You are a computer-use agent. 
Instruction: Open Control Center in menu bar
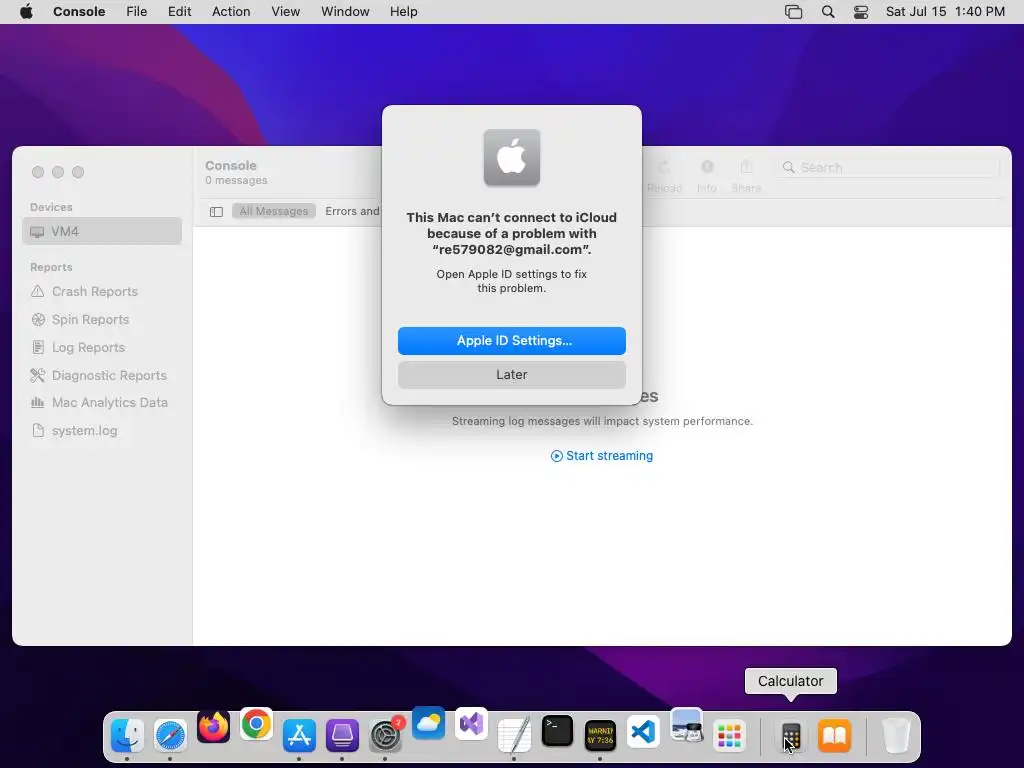point(861,12)
